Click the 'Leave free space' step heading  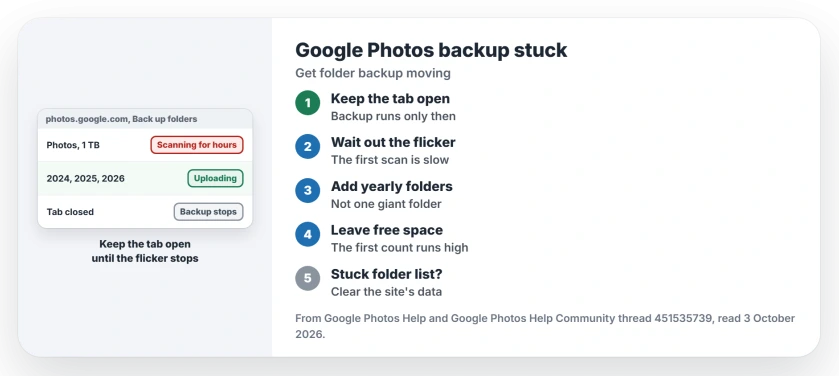coord(387,230)
